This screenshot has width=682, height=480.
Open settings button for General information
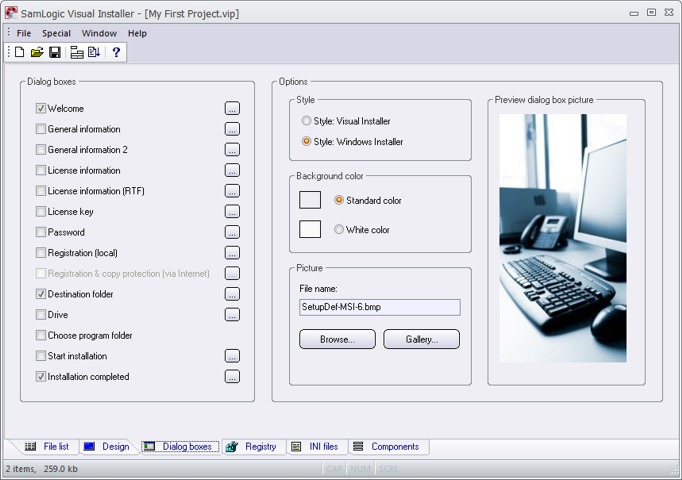pos(232,129)
